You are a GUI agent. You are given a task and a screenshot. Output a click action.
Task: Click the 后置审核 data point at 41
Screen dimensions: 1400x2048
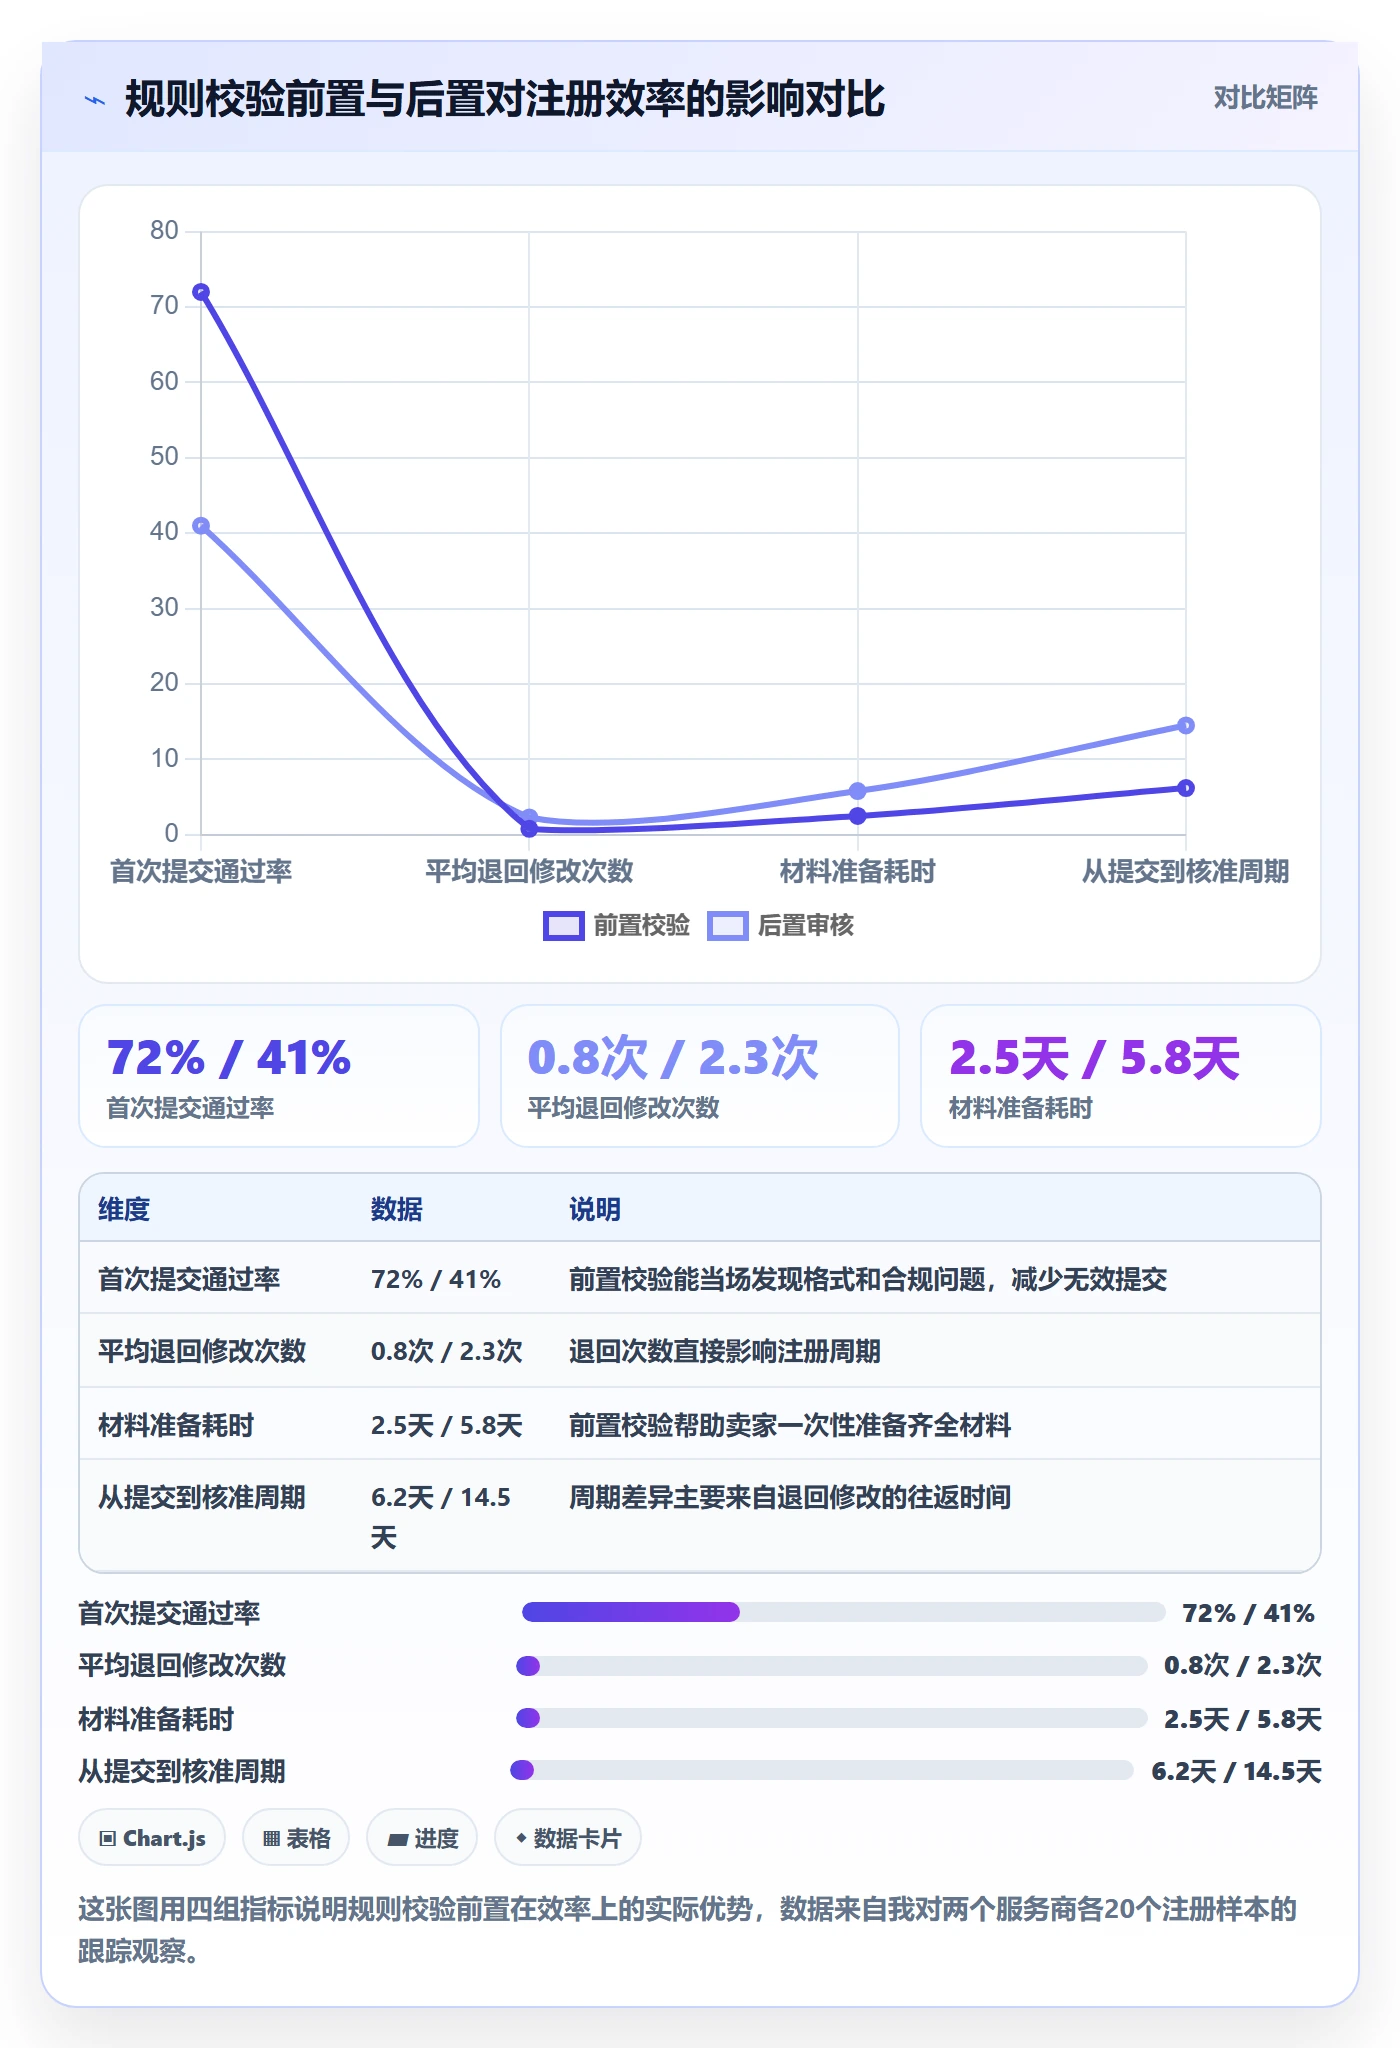point(201,526)
